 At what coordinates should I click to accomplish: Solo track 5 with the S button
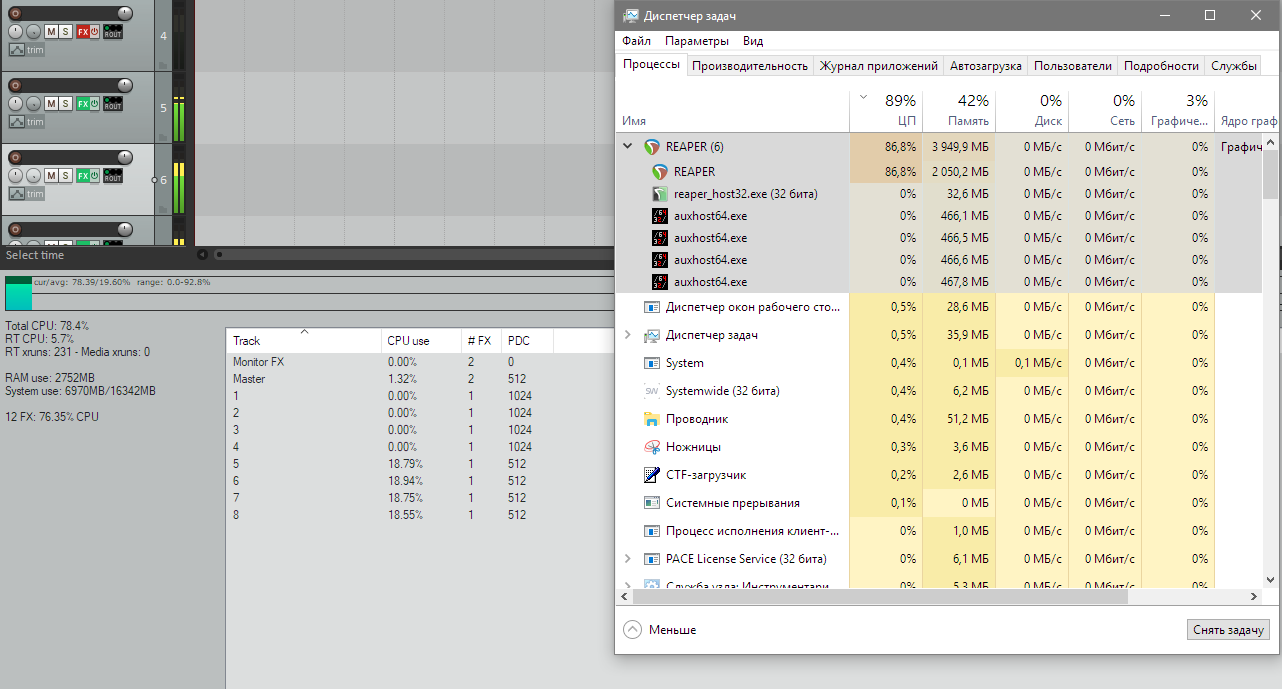tap(66, 104)
